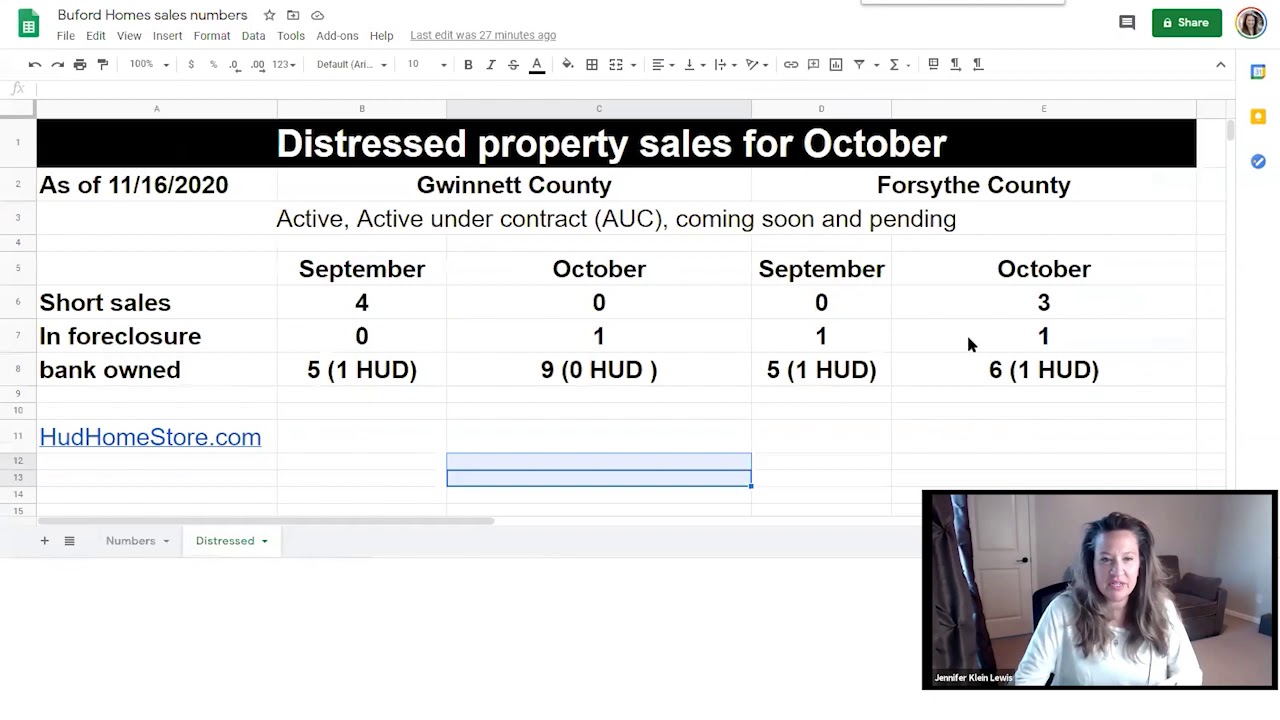Open the All Sheets list icon

coord(69,541)
